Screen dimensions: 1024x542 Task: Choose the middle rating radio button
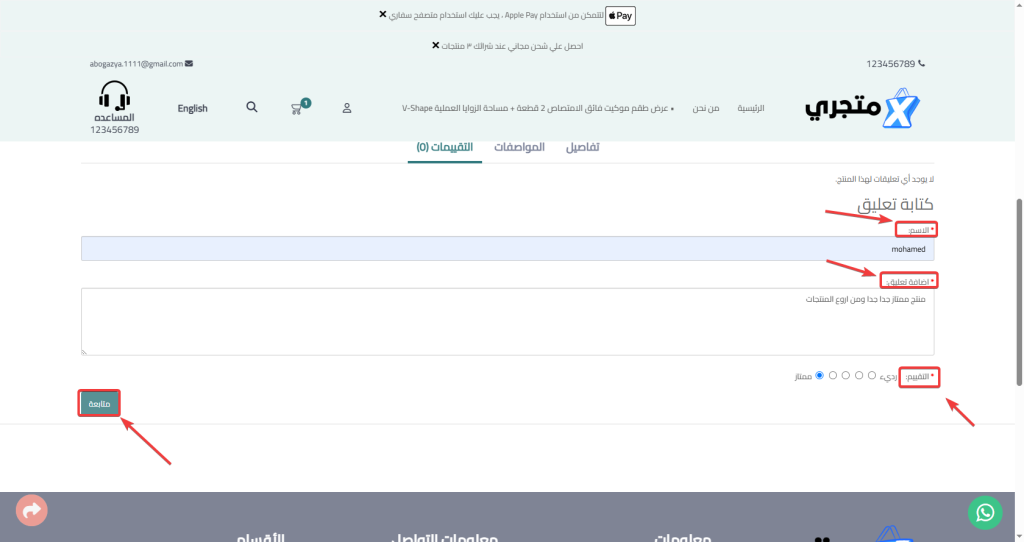(846, 375)
